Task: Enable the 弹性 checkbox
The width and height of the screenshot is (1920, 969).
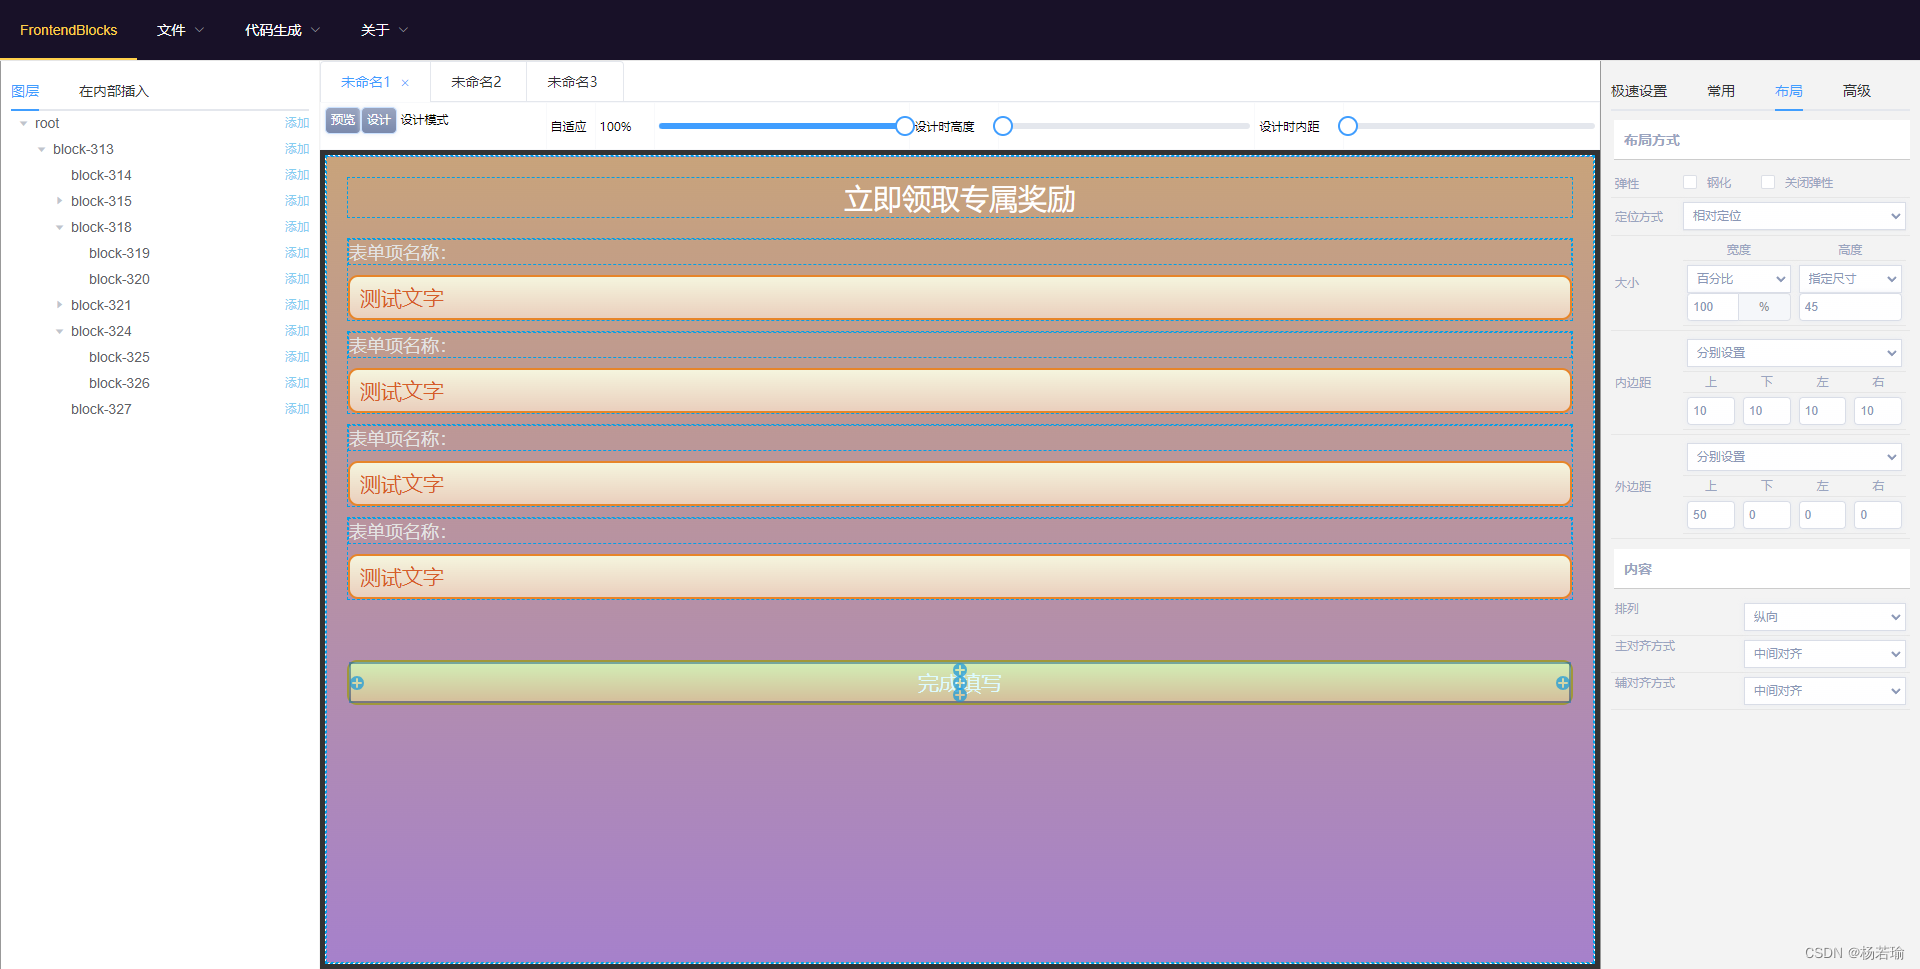Action: [1690, 182]
